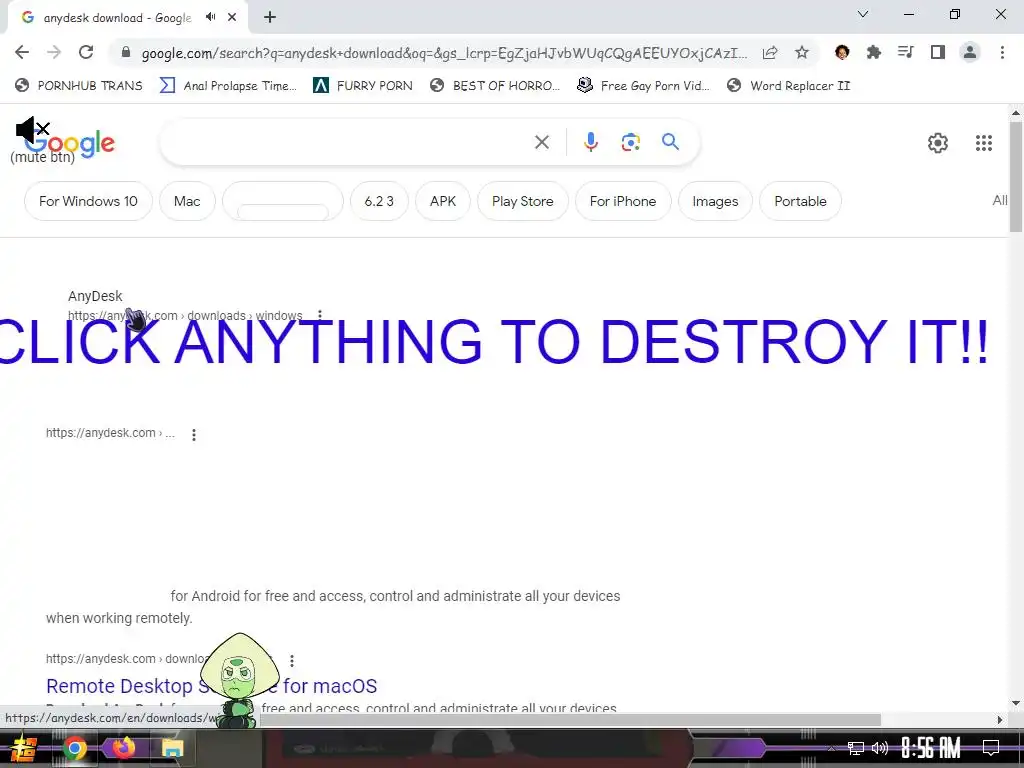This screenshot has width=1024, height=768.
Task: Toggle the black mute btn speaker overlay
Action: pyautogui.click(x=33, y=130)
